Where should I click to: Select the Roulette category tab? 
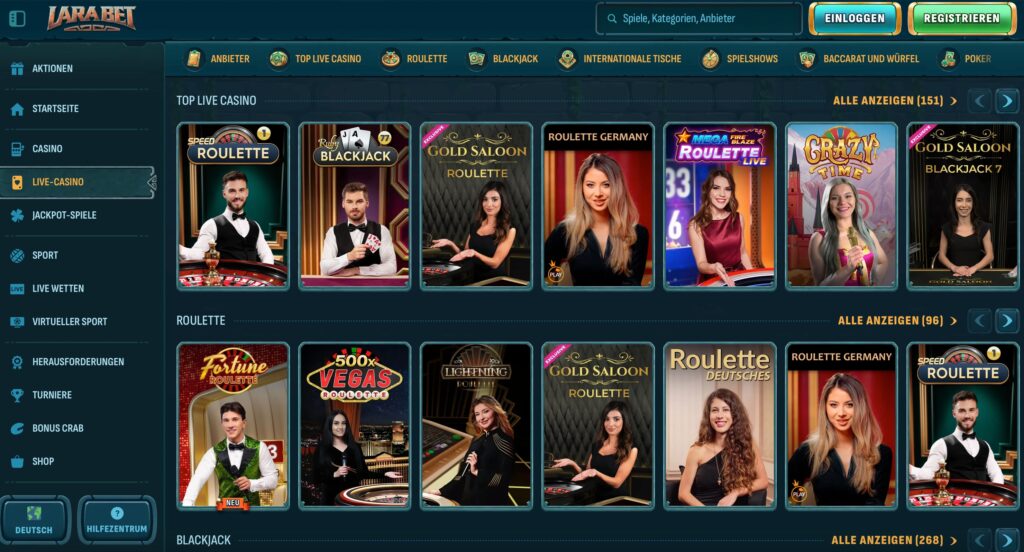pyautogui.click(x=415, y=59)
